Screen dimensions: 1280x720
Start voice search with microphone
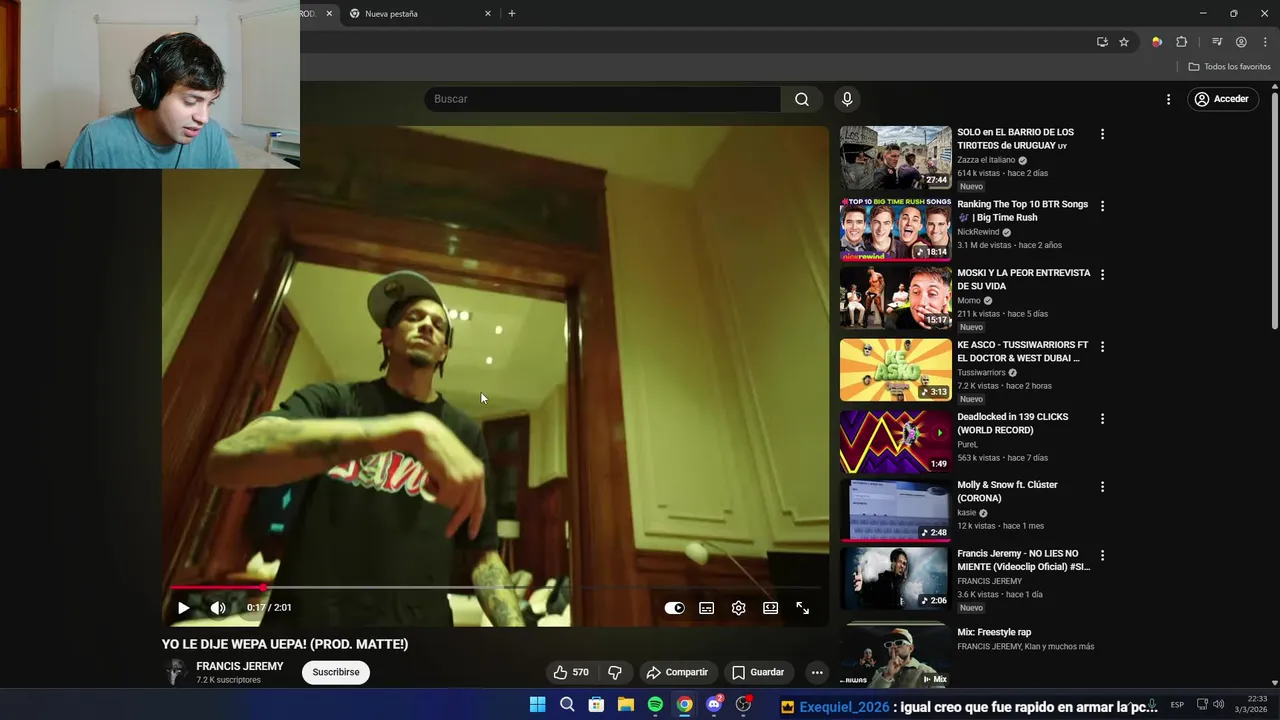point(847,99)
